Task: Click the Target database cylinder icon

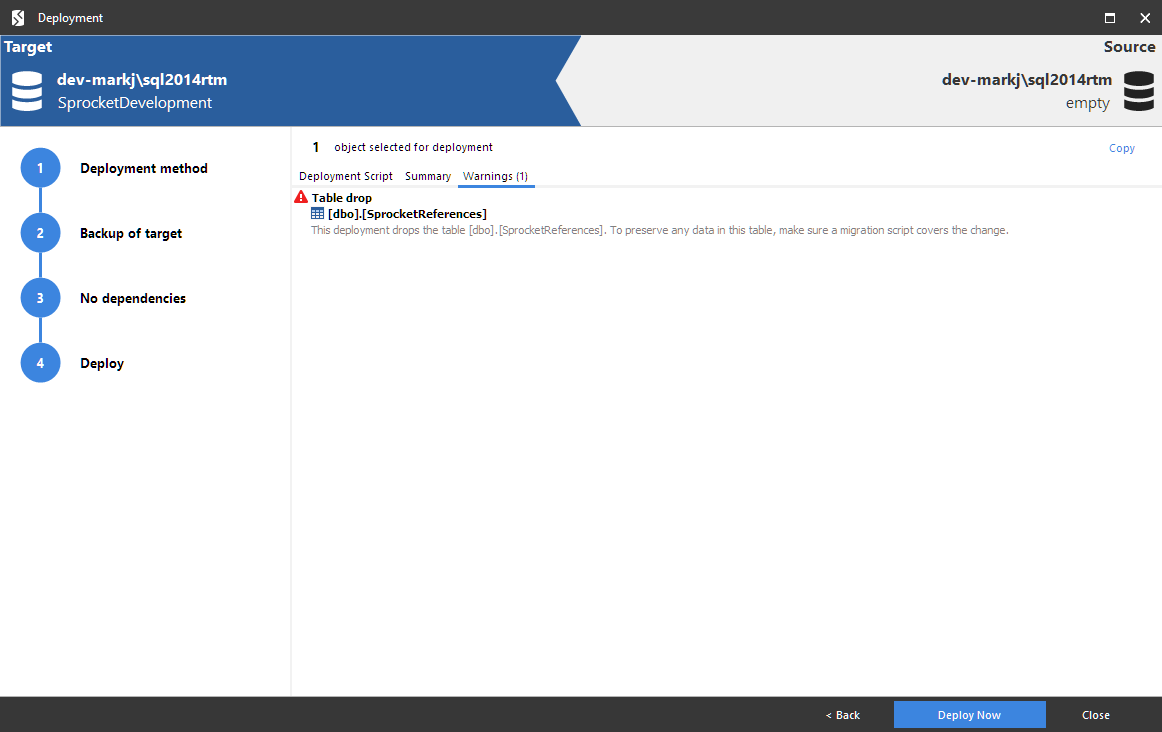Action: [26, 91]
